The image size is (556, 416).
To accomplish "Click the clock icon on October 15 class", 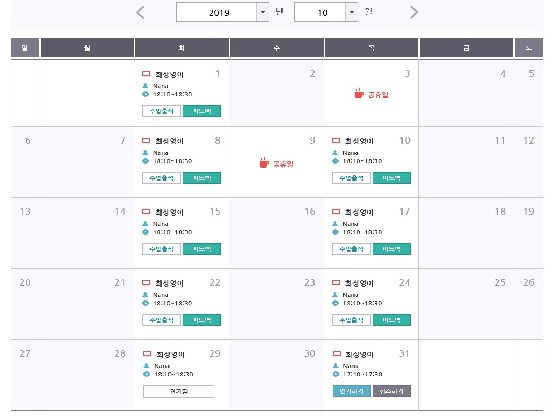I will [145, 232].
